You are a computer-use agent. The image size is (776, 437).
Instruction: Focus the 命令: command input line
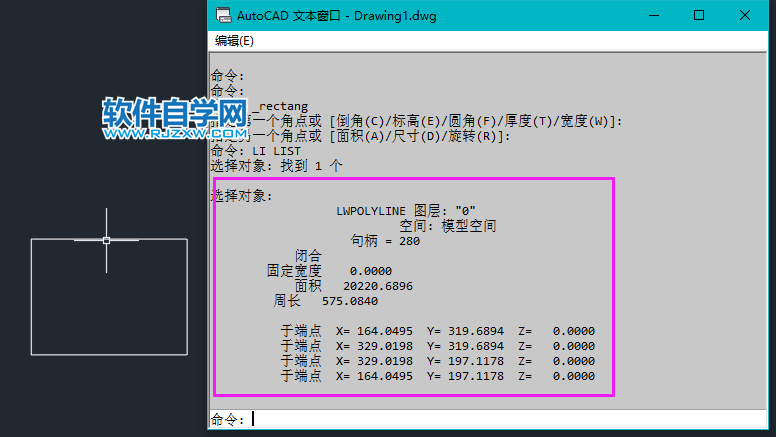pos(487,419)
